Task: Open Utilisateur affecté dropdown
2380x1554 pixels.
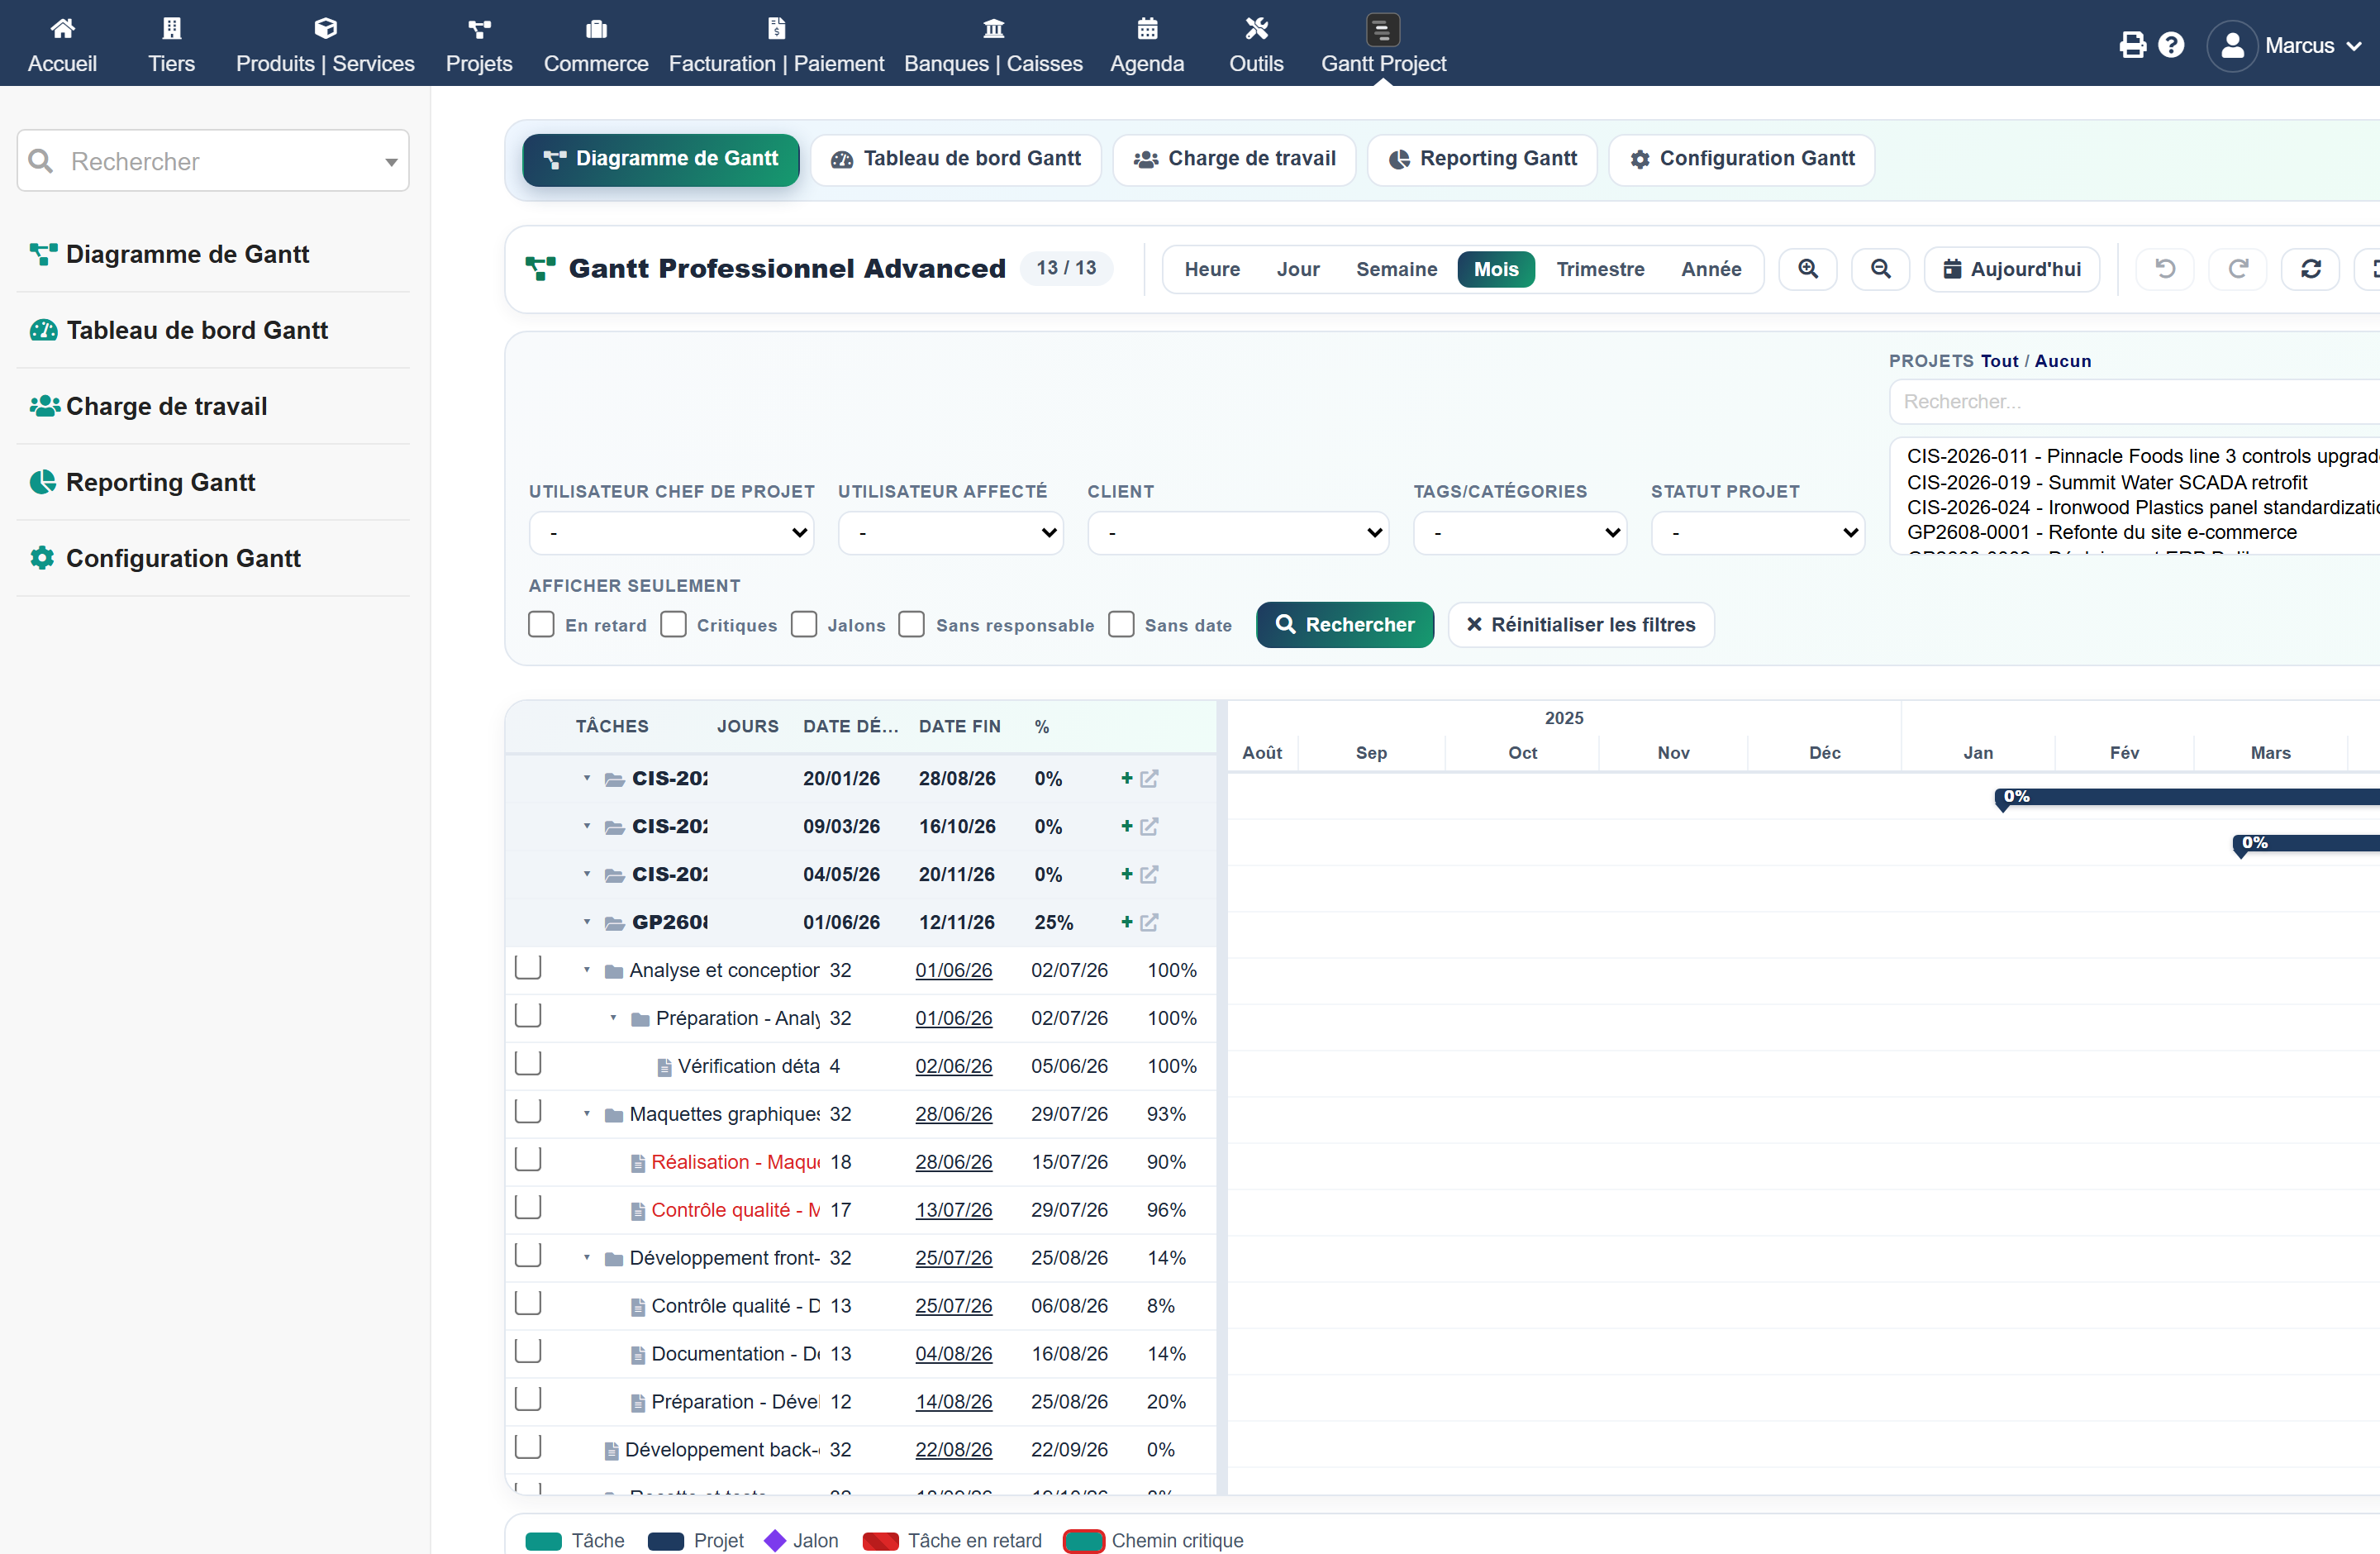Action: [950, 533]
